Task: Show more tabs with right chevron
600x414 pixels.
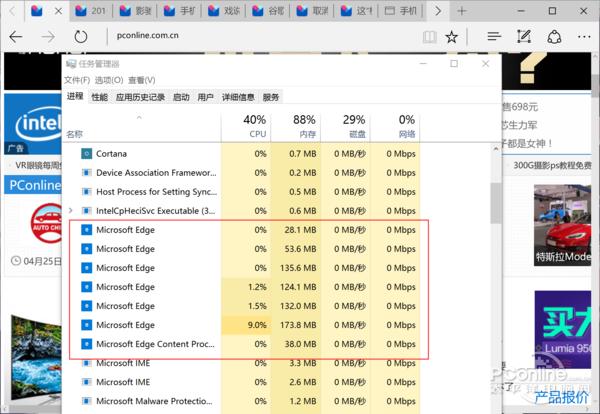Action: 438,11
